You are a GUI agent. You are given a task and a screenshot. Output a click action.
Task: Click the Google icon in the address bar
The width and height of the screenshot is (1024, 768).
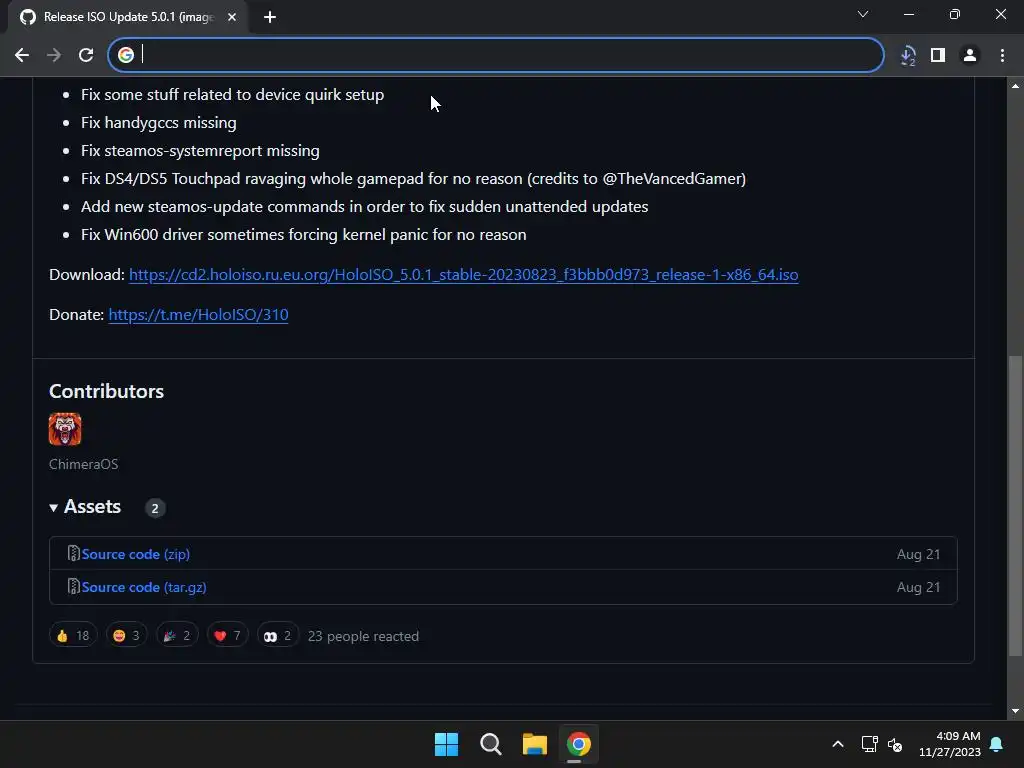(125, 55)
